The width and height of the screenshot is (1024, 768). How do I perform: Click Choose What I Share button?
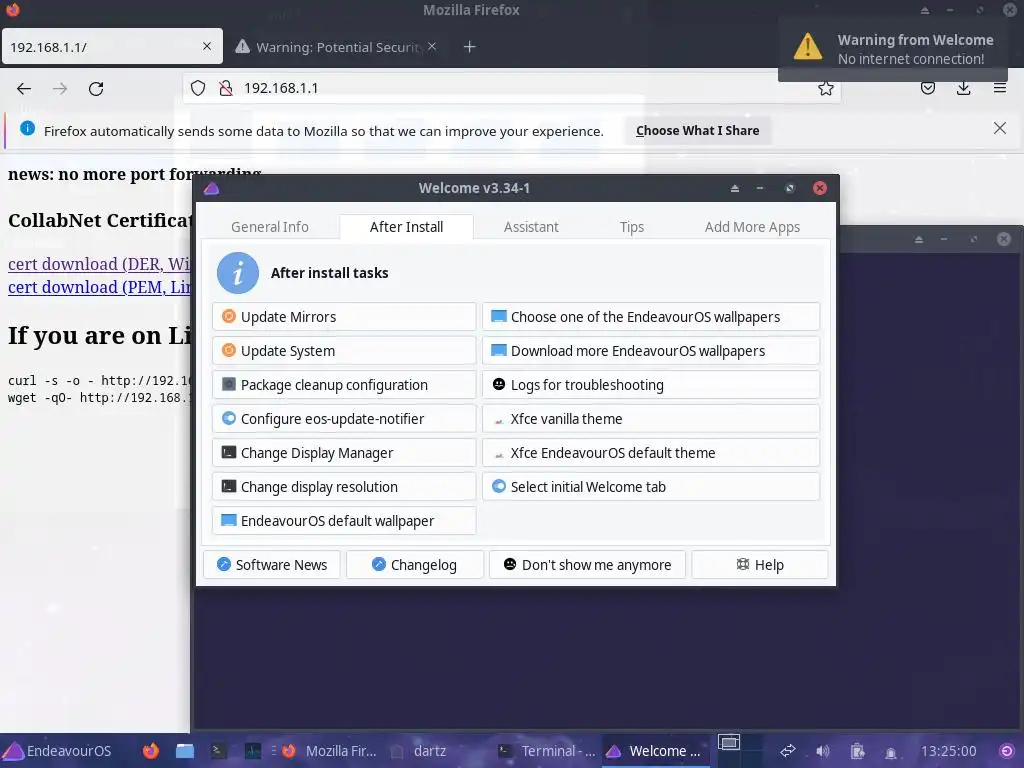click(697, 131)
